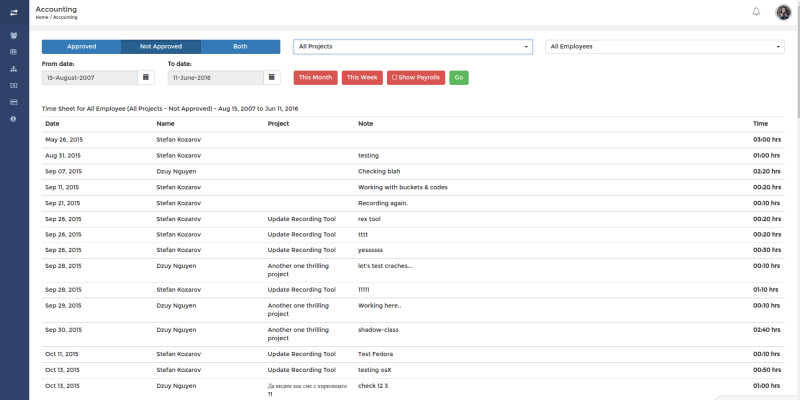This screenshot has height=400, width=800.
Task: Open the user avatar menu
Action: point(783,12)
